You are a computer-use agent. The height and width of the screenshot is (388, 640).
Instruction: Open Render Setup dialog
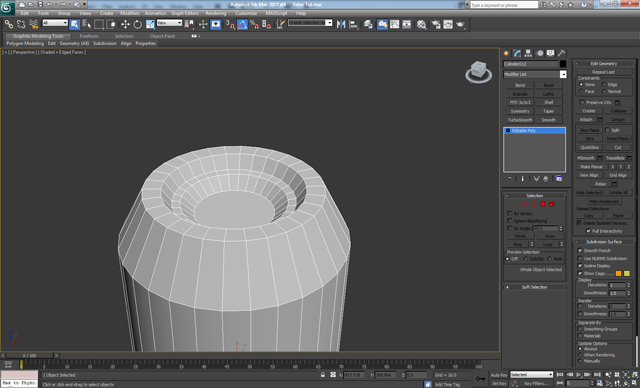pyautogui.click(x=436, y=24)
